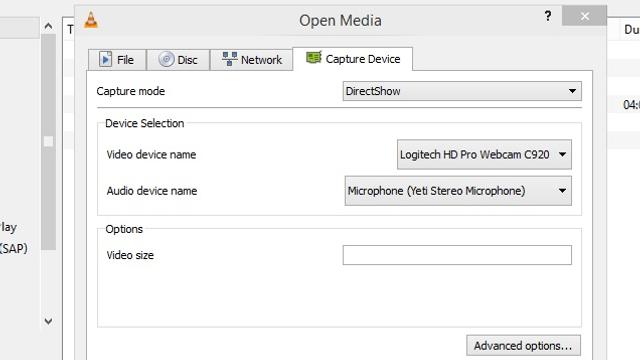Screen dimensions: 640x360
Task: Expand the Audio device name dropdown arrow
Action: (x=562, y=191)
